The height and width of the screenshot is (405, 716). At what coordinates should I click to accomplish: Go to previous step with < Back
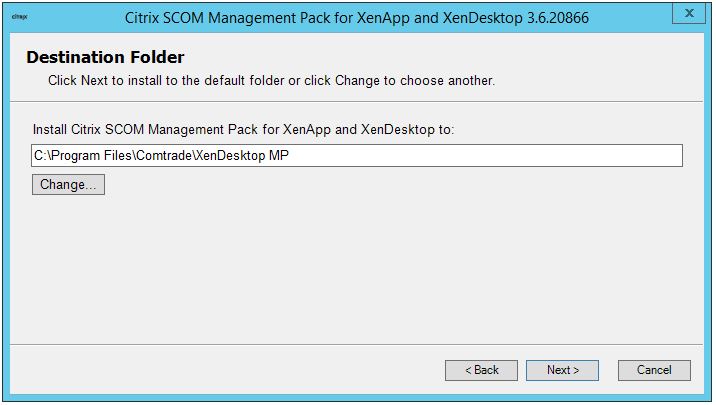tap(481, 370)
